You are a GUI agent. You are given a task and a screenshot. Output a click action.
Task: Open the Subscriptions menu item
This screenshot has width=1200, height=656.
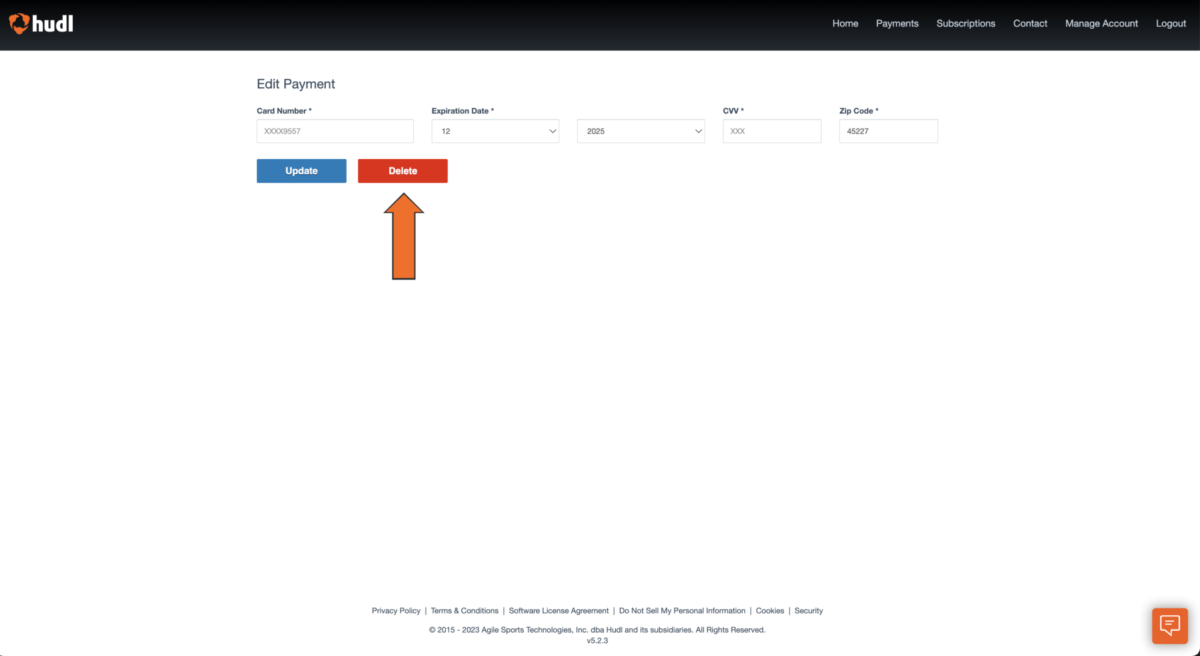(x=965, y=23)
